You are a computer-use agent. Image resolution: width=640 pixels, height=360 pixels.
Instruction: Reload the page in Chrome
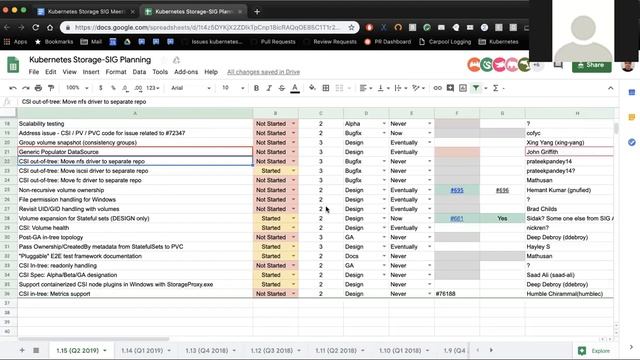click(x=36, y=27)
